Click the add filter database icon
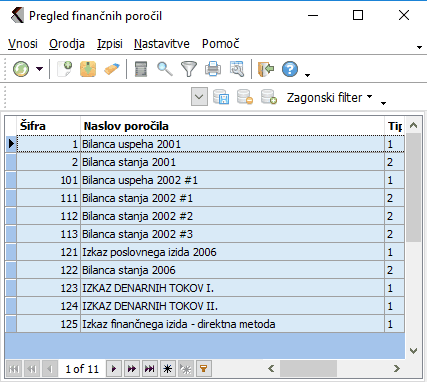This screenshot has width=427, height=382. click(x=269, y=97)
